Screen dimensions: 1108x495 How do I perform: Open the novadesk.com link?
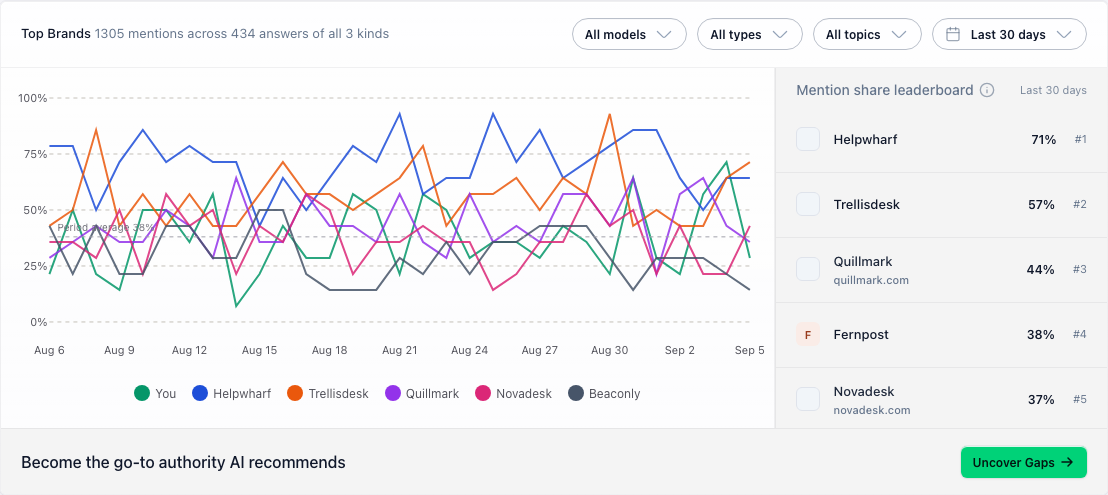[871, 410]
